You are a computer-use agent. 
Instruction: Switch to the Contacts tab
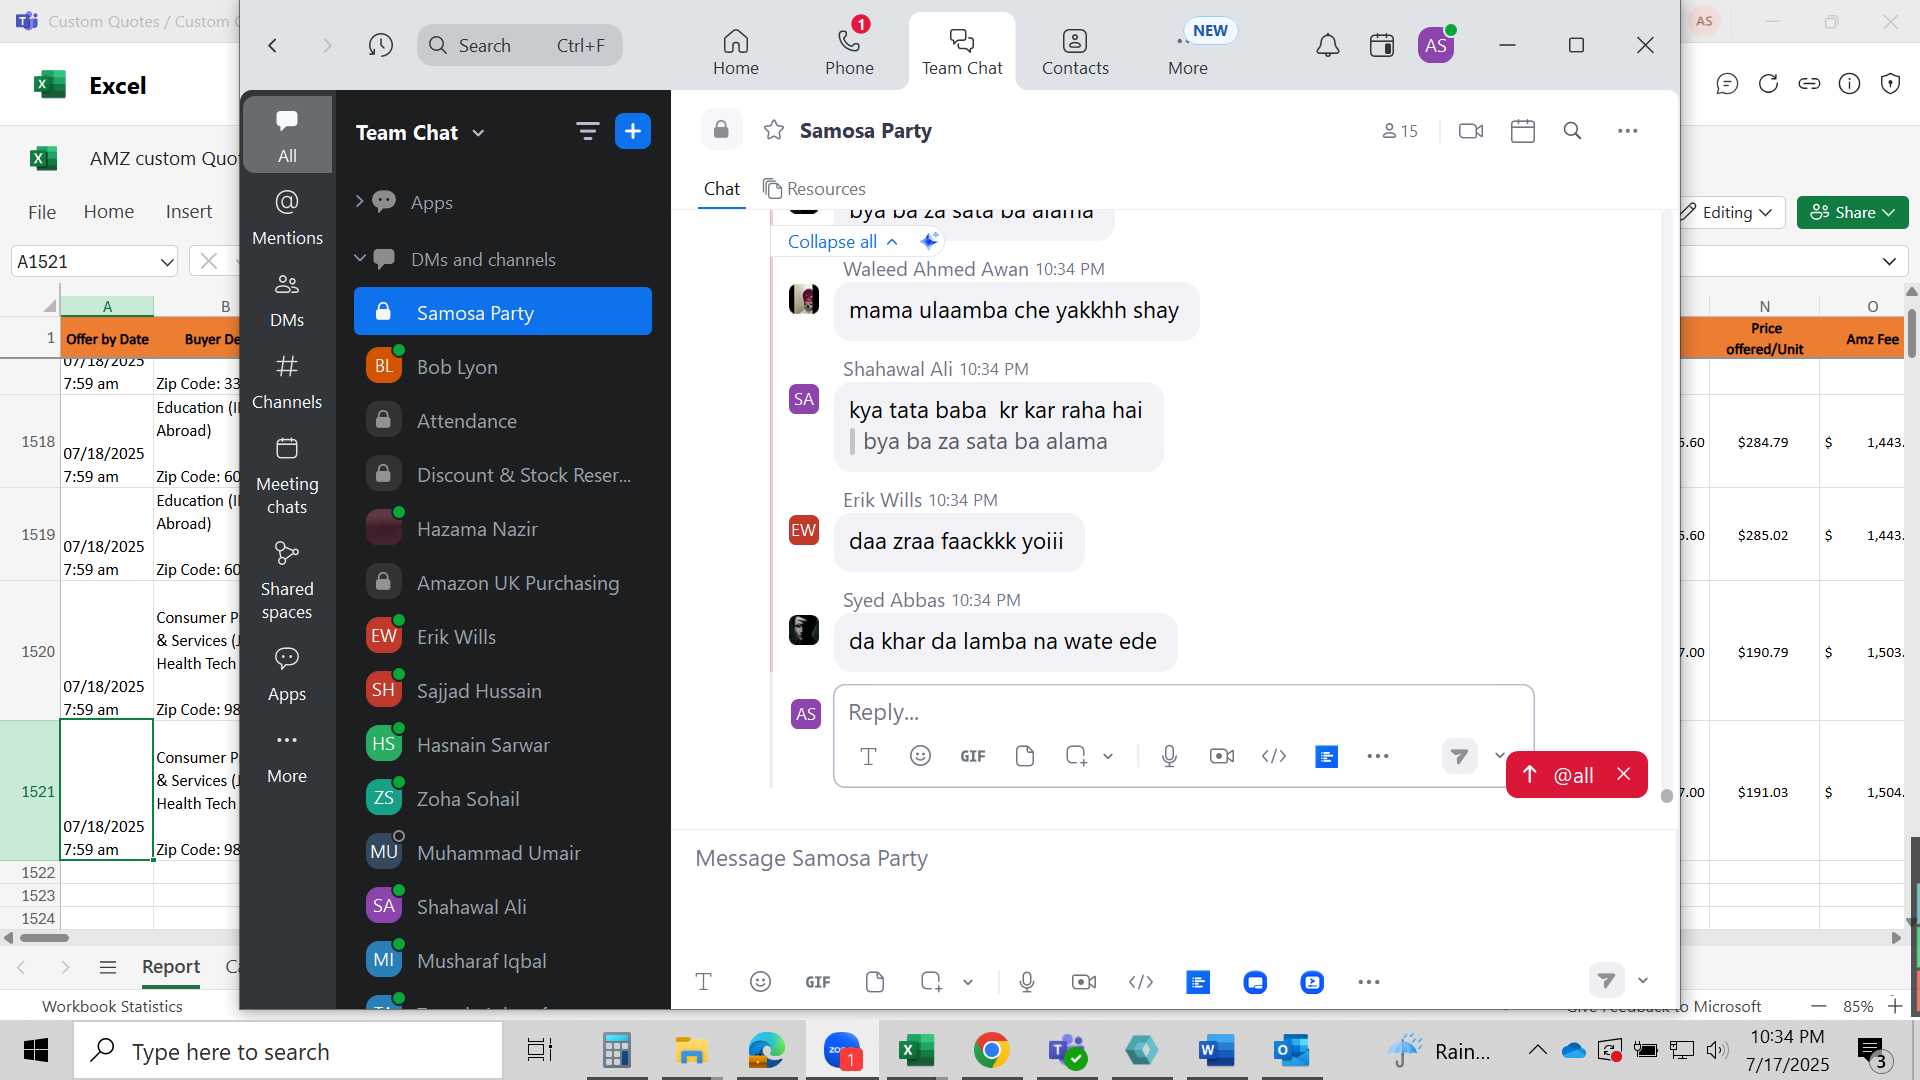(x=1075, y=52)
